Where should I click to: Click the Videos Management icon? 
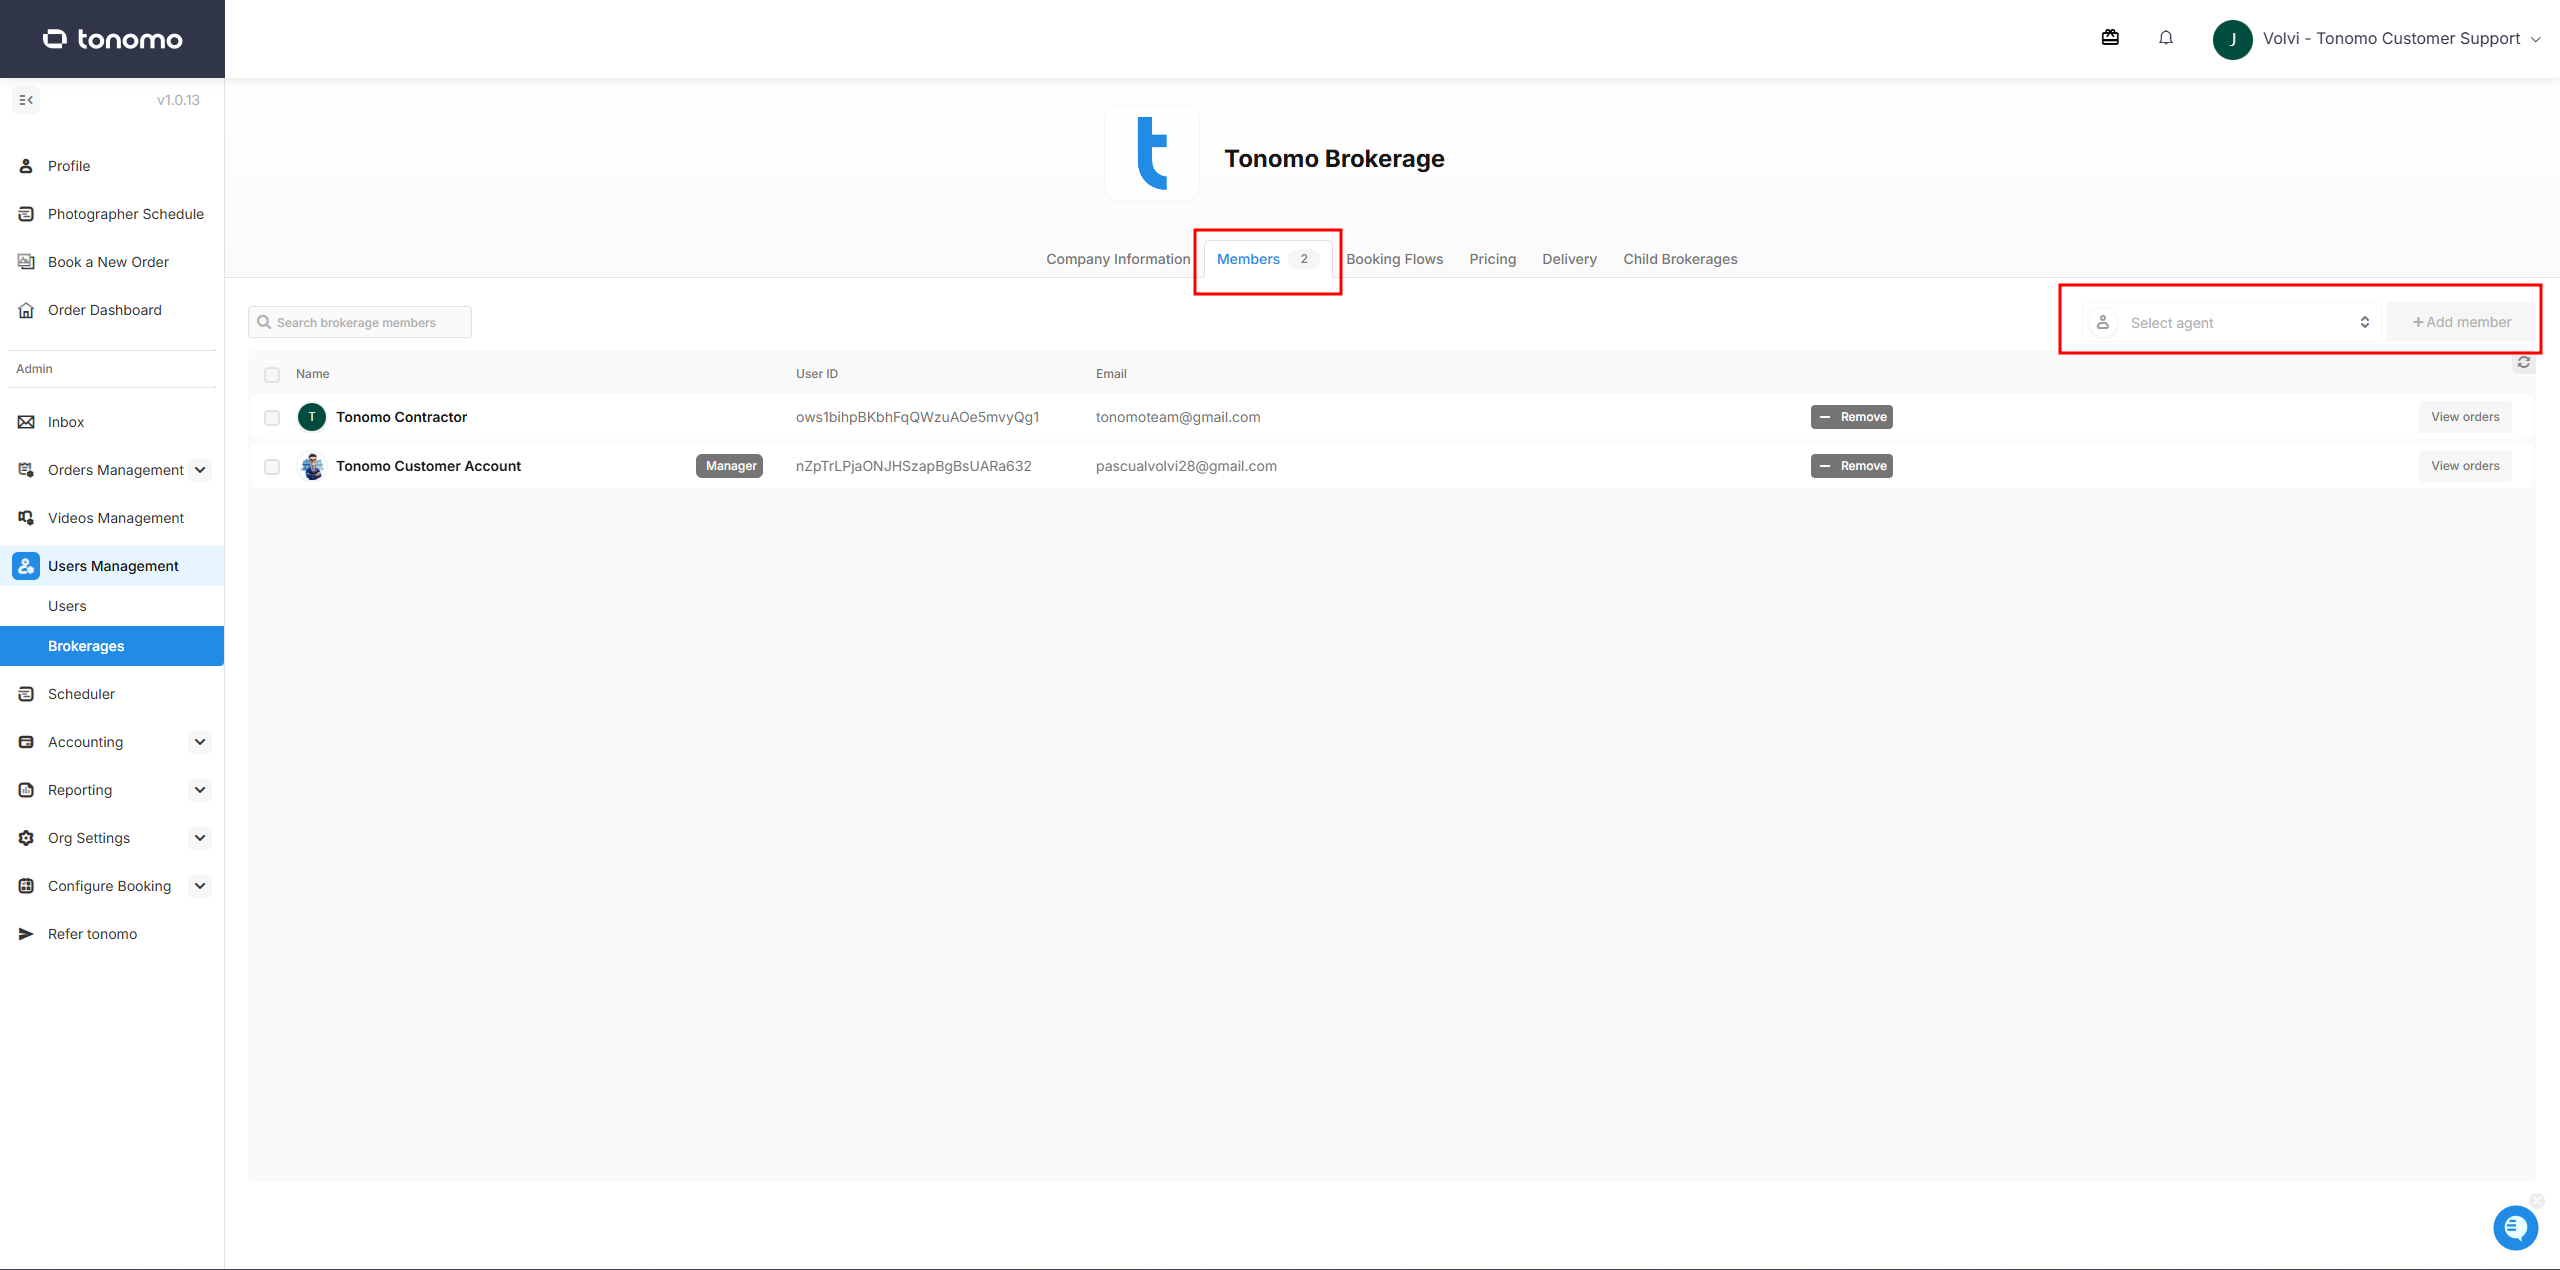click(26, 518)
